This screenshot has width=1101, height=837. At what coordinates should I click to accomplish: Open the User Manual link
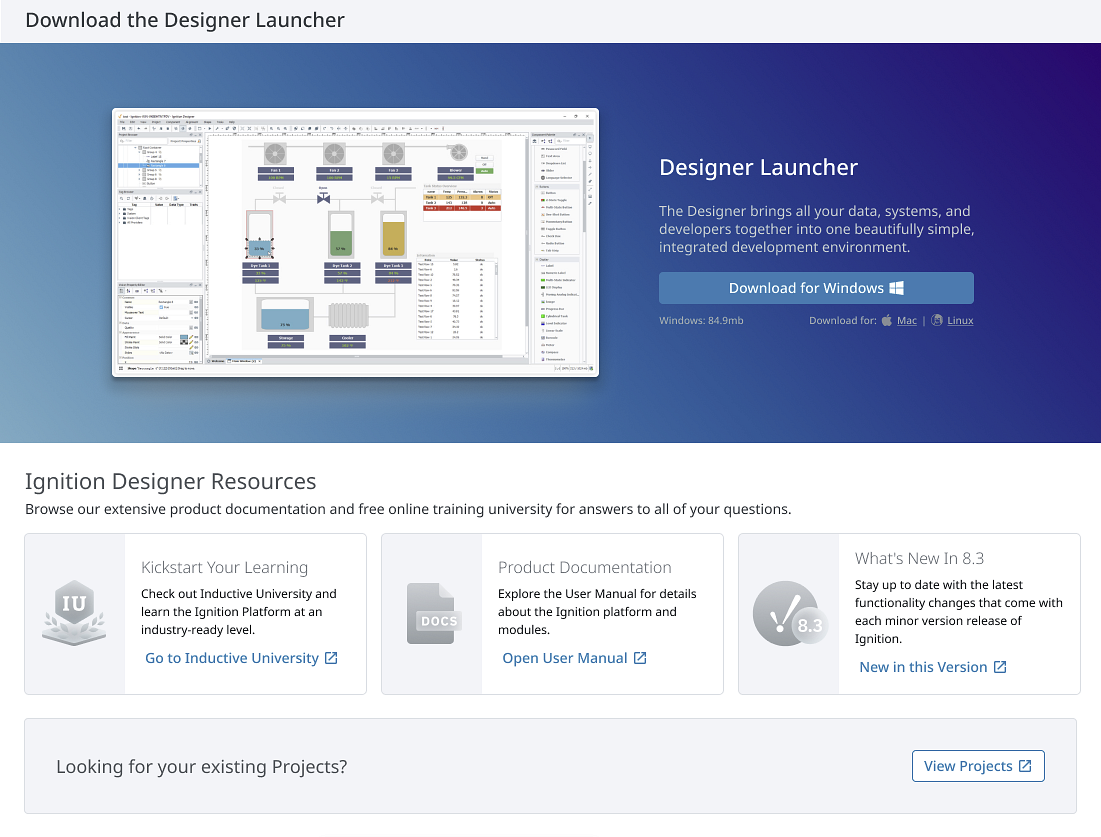coord(574,658)
